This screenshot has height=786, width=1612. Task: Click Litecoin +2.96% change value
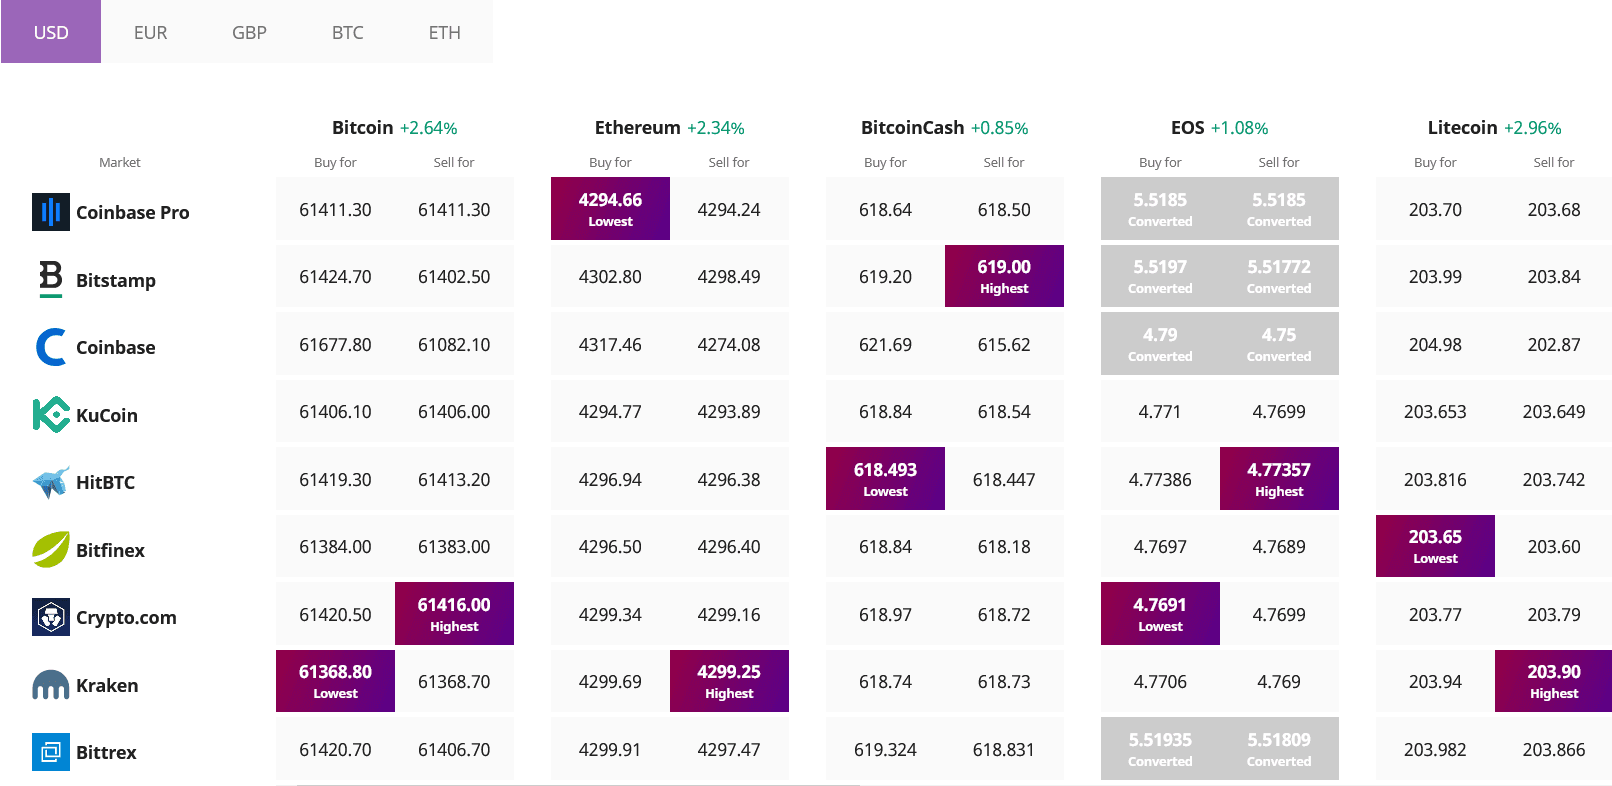coord(1532,128)
